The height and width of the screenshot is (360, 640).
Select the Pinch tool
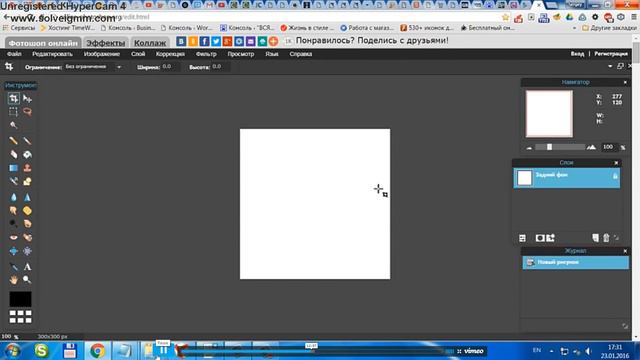point(27,251)
